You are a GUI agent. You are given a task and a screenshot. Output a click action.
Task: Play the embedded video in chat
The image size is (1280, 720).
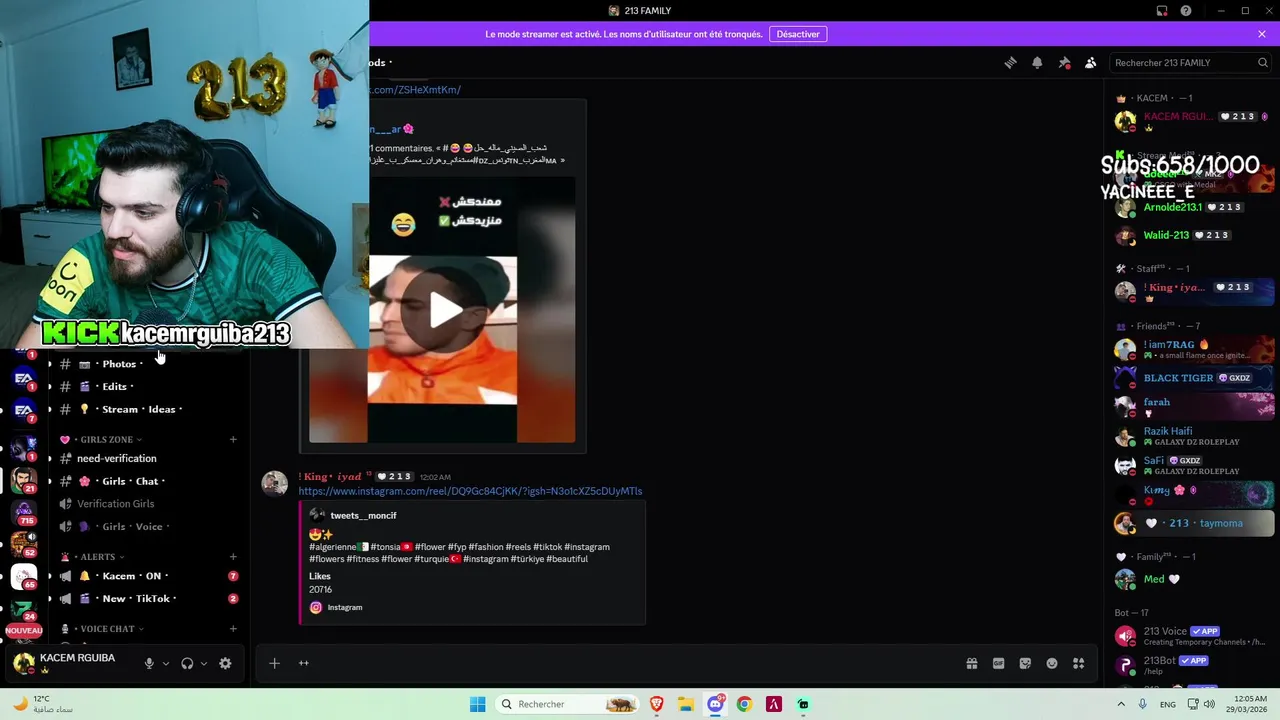coord(445,310)
